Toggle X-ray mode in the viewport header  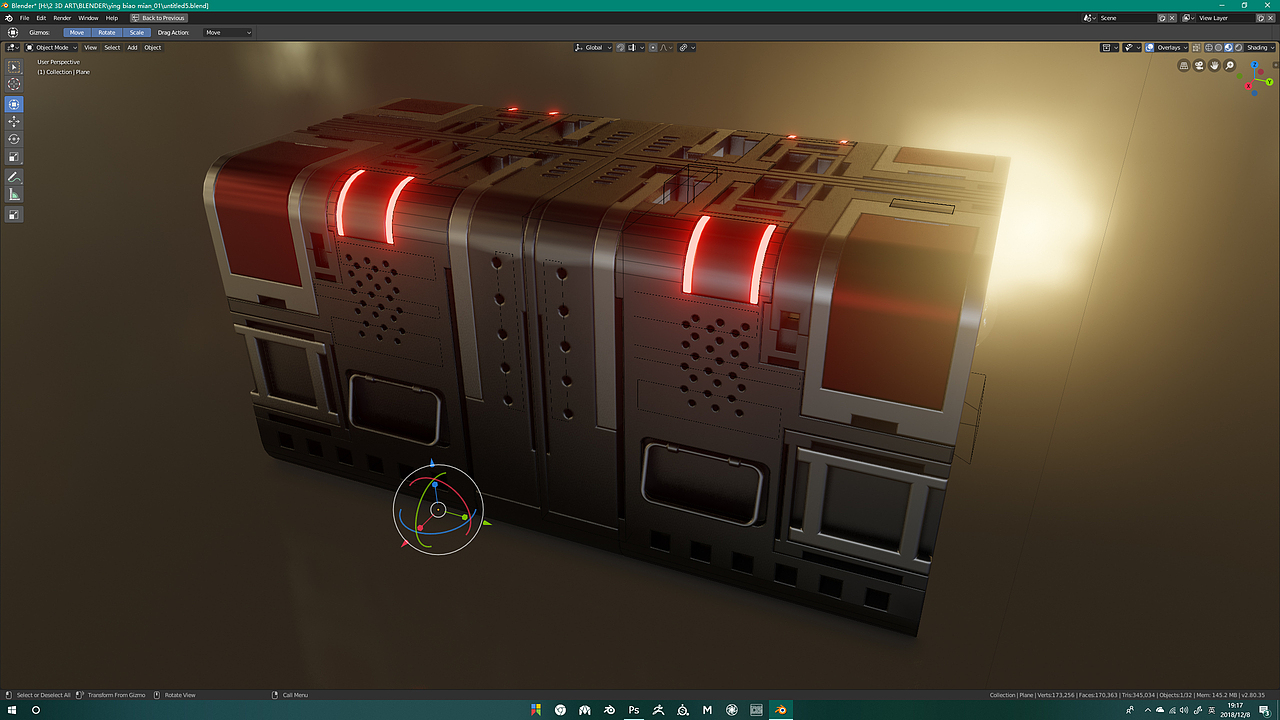point(1197,47)
